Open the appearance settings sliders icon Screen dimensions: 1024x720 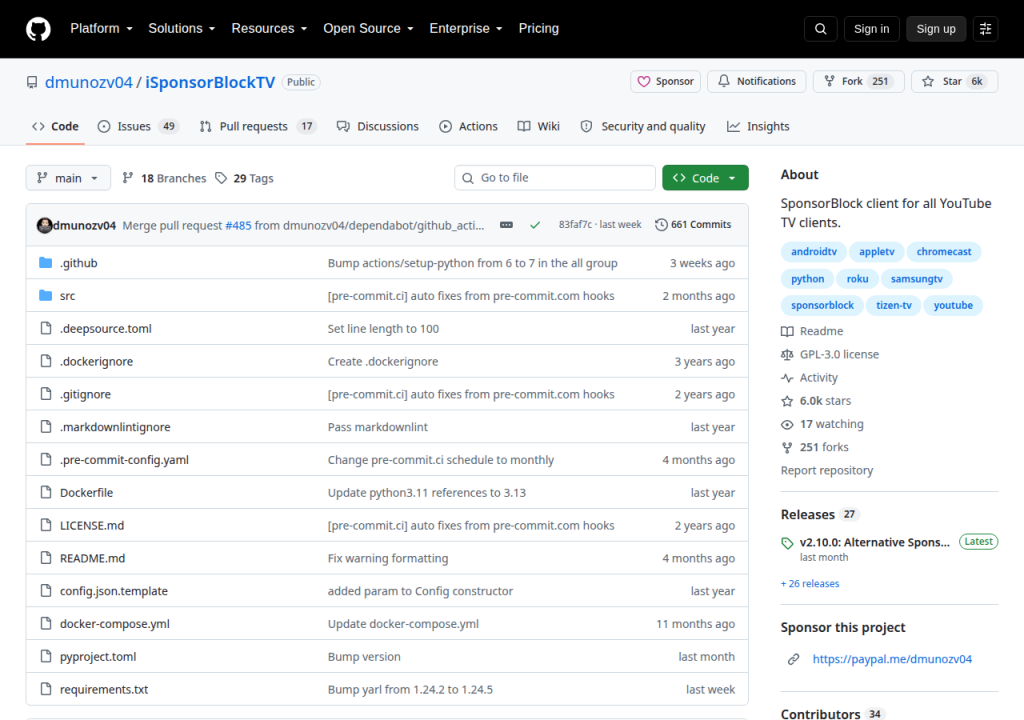pos(985,29)
